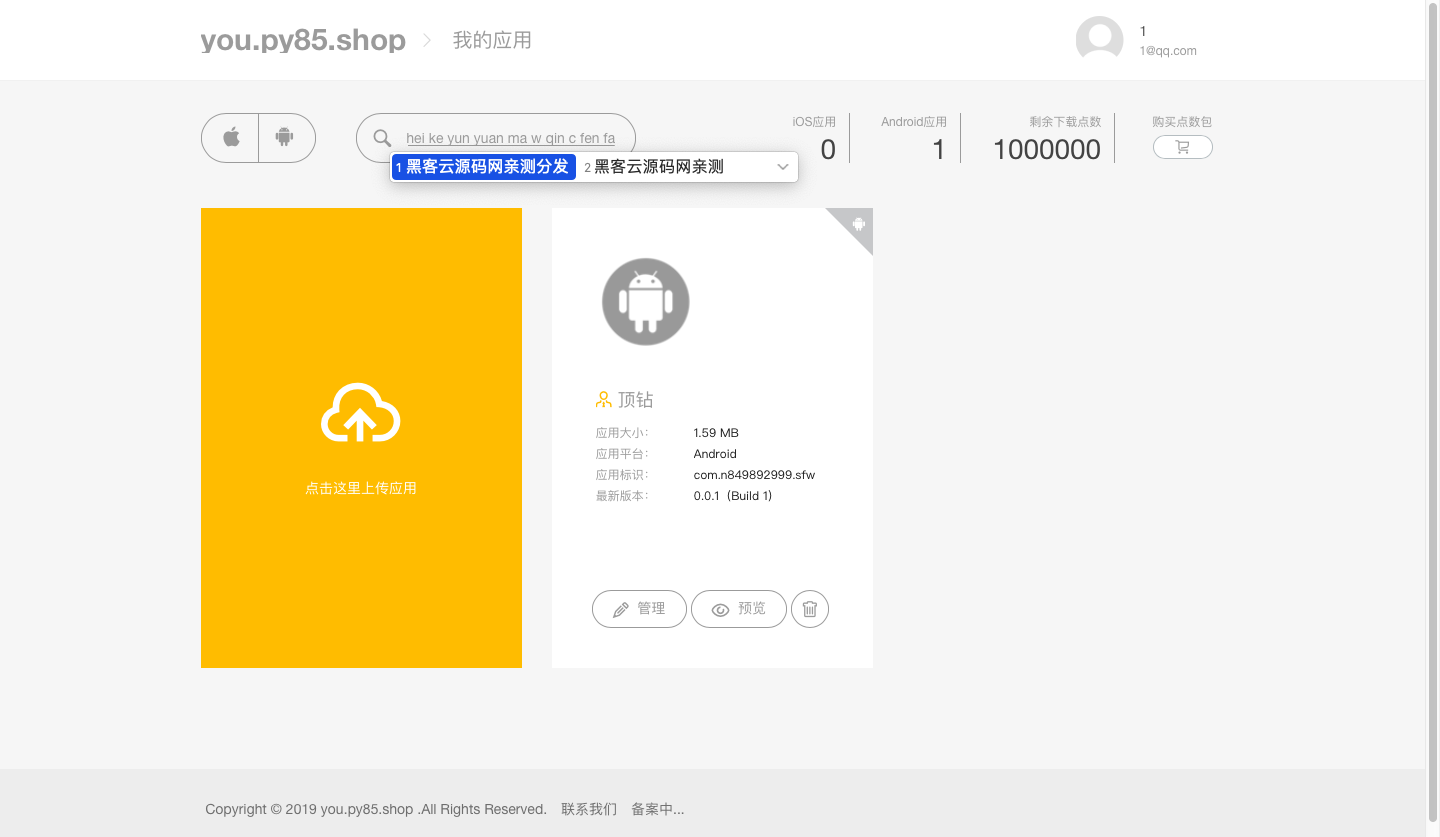Filter apps by the Android robot icon

pyautogui.click(x=285, y=138)
